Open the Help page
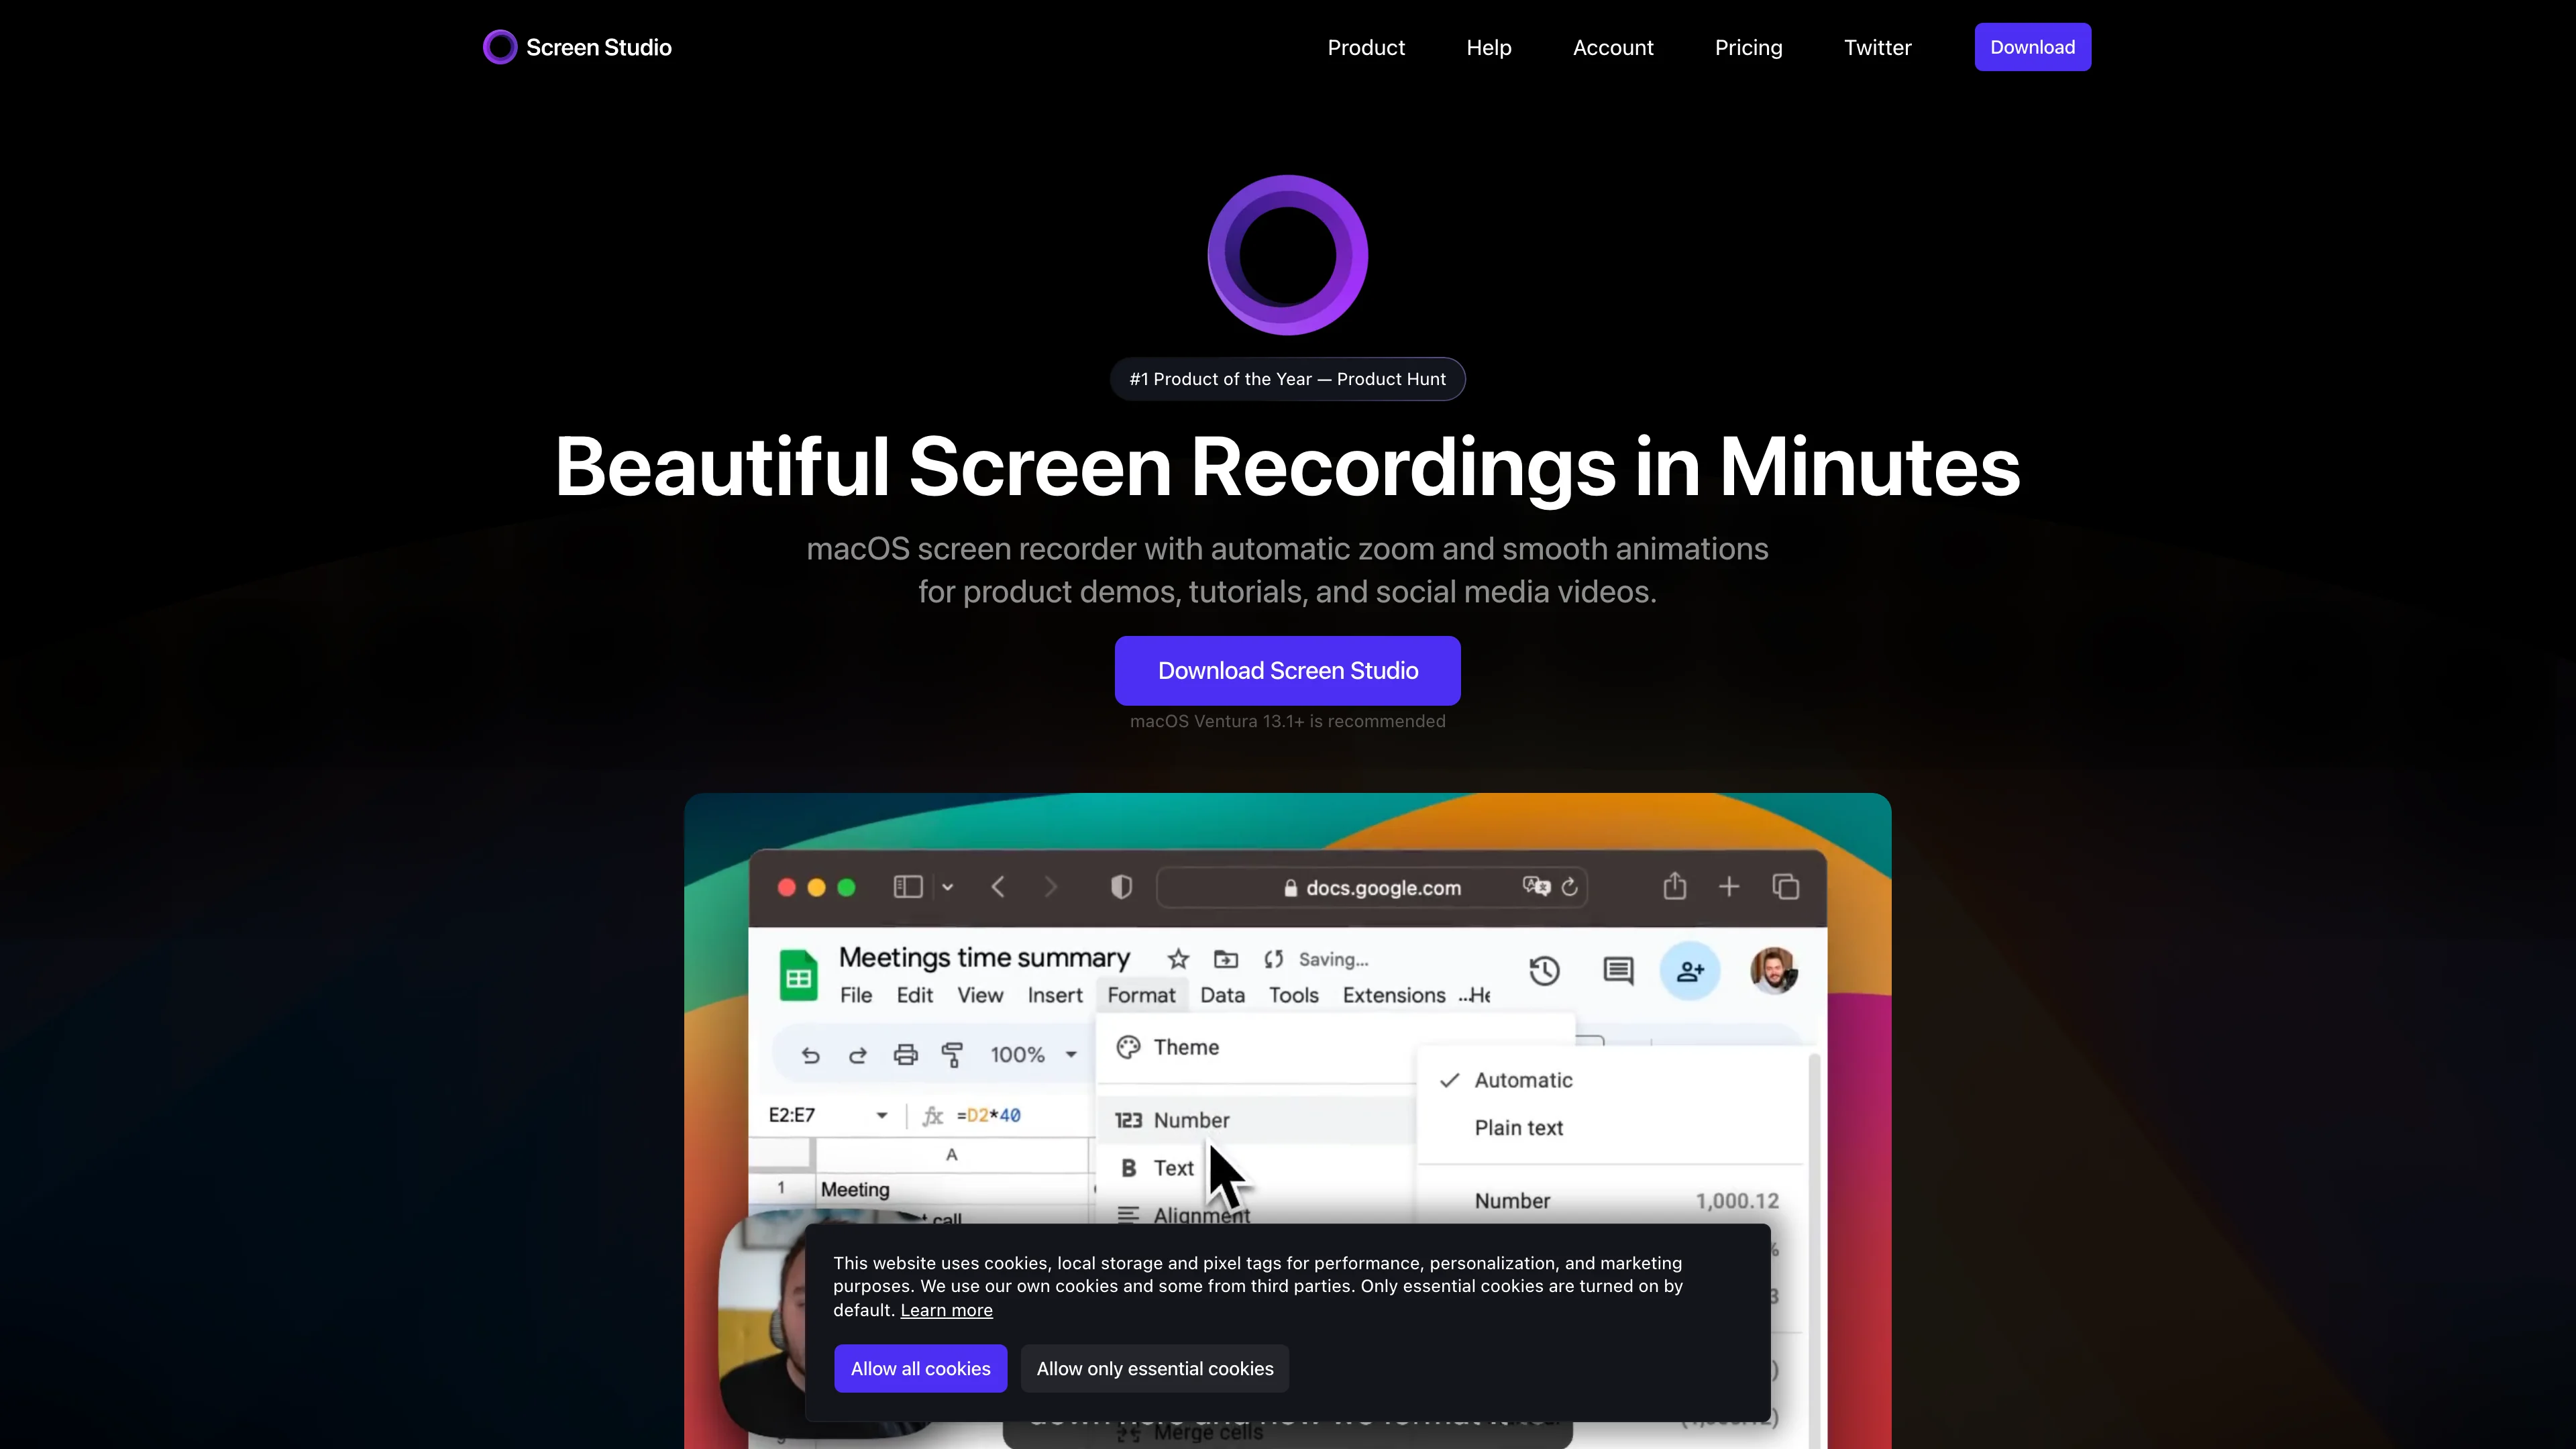The width and height of the screenshot is (2576, 1449). [x=1489, y=47]
